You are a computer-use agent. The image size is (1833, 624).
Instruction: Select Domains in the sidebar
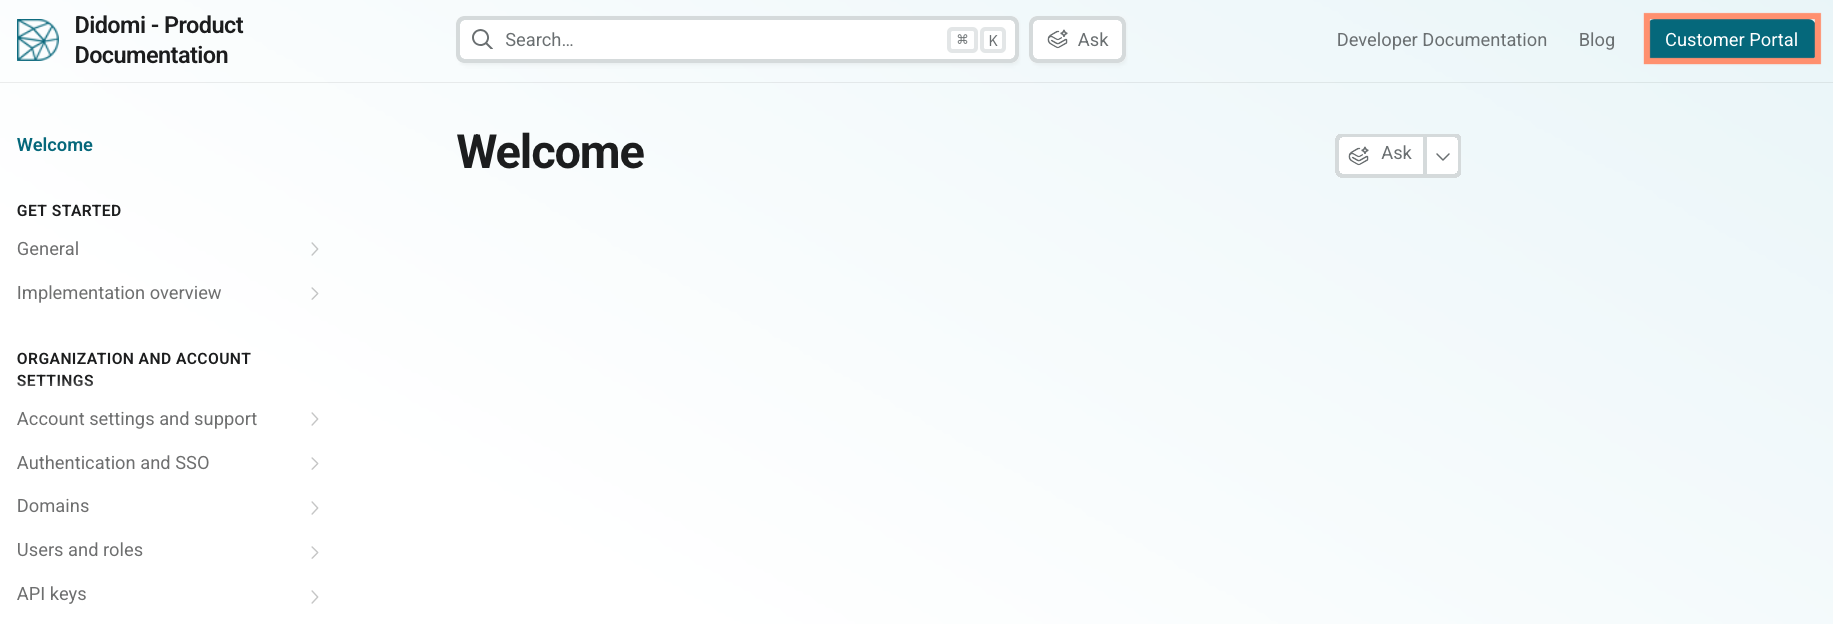click(x=53, y=506)
